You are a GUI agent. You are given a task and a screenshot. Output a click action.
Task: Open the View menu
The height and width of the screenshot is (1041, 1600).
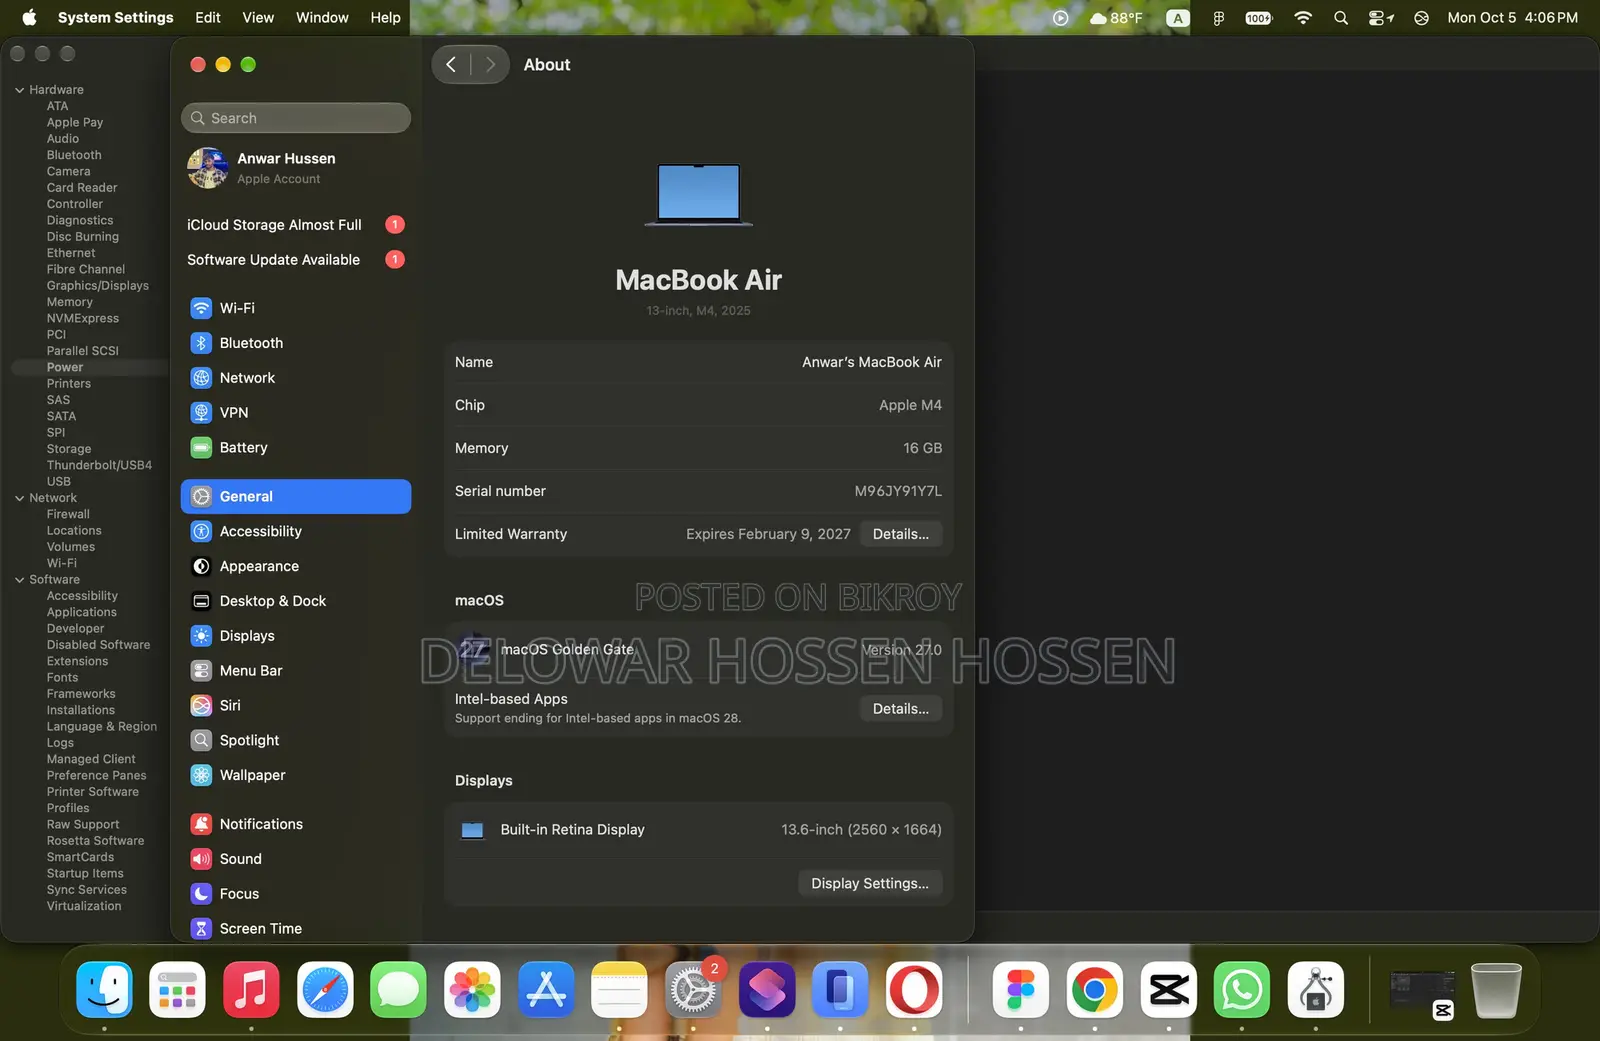pyautogui.click(x=258, y=17)
